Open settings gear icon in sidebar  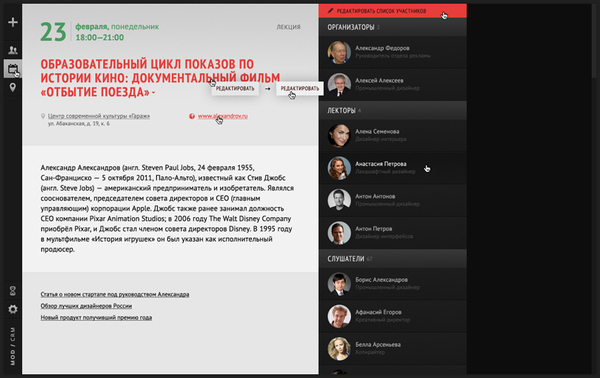point(13,309)
